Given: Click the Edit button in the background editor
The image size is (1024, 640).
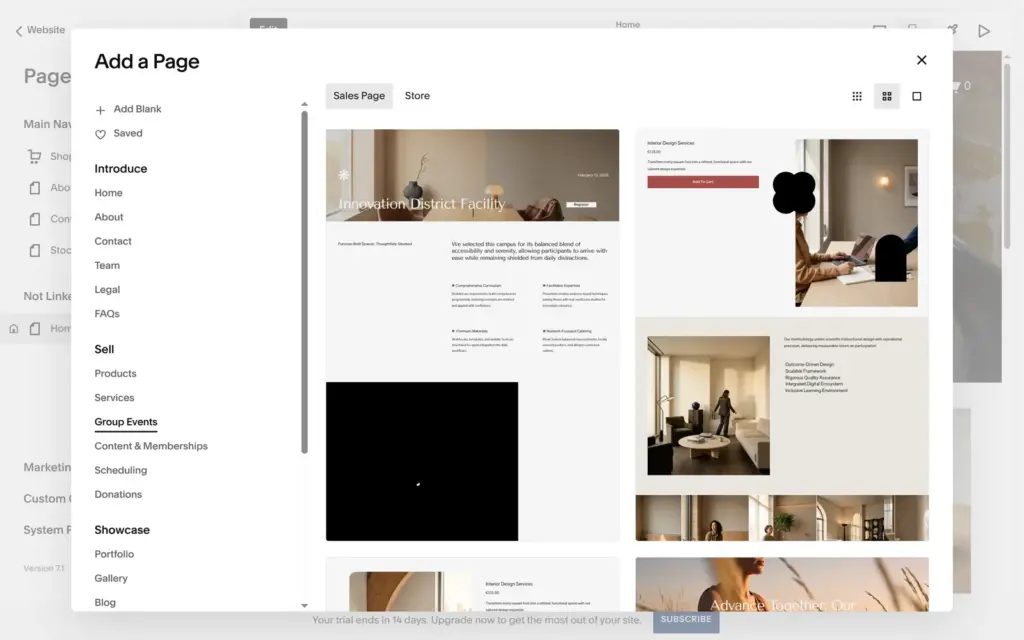Looking at the screenshot, I should coord(268,25).
